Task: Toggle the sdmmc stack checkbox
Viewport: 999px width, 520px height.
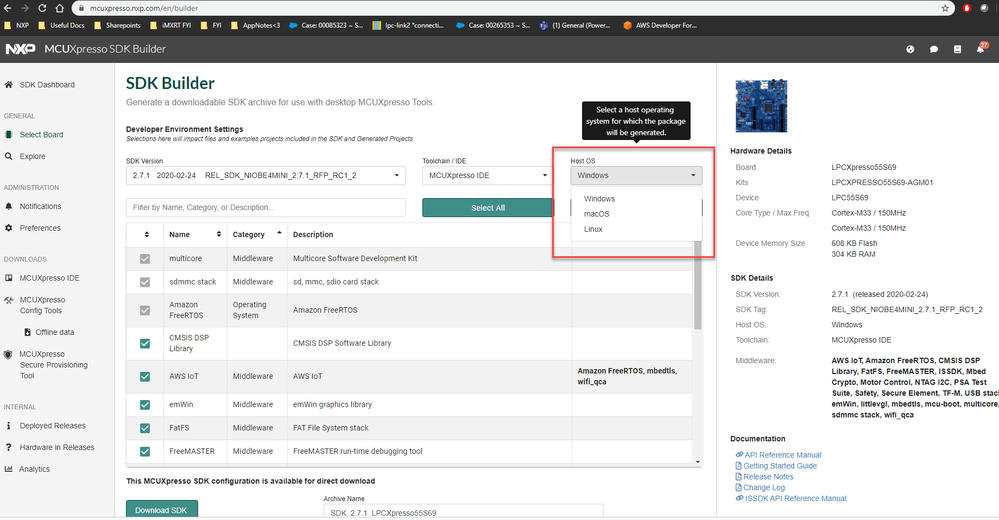Action: 145,282
